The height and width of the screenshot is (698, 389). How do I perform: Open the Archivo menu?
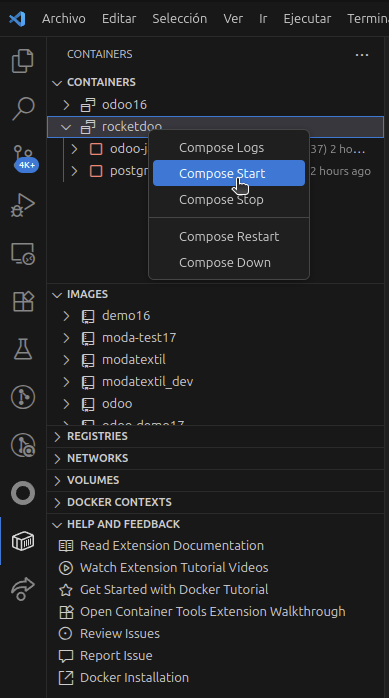[x=64, y=18]
